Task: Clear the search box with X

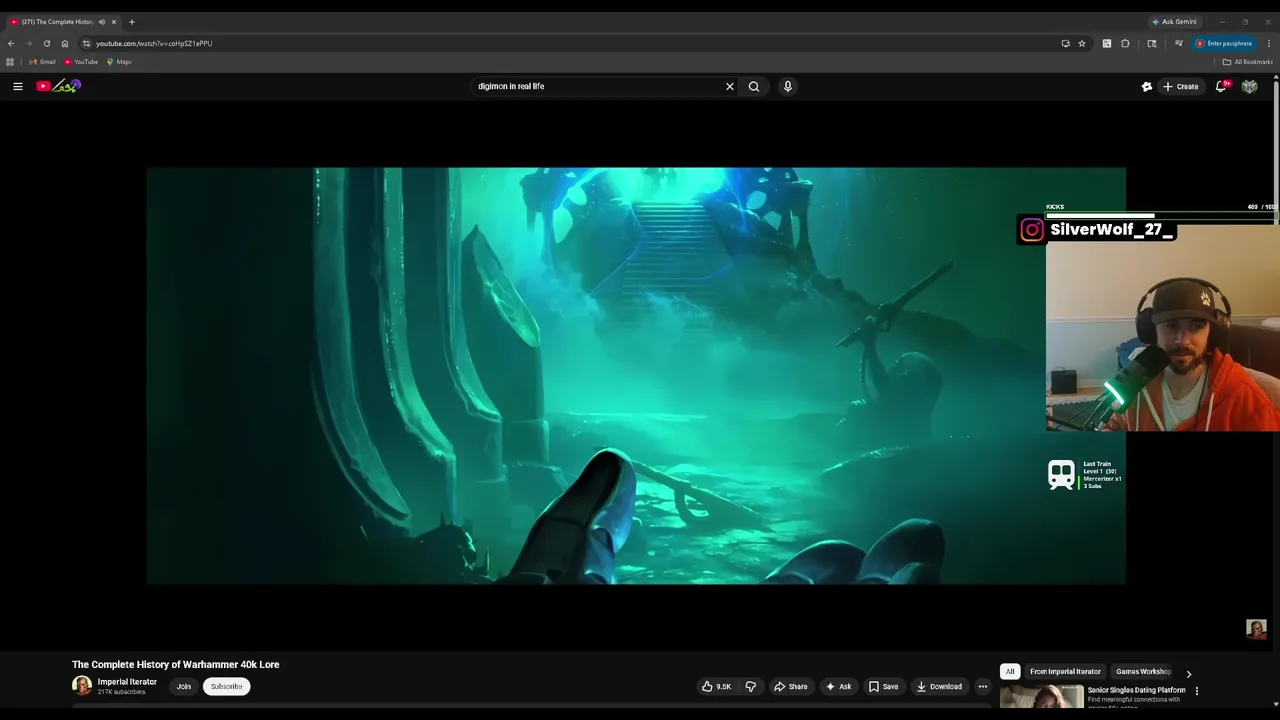Action: pyautogui.click(x=730, y=86)
